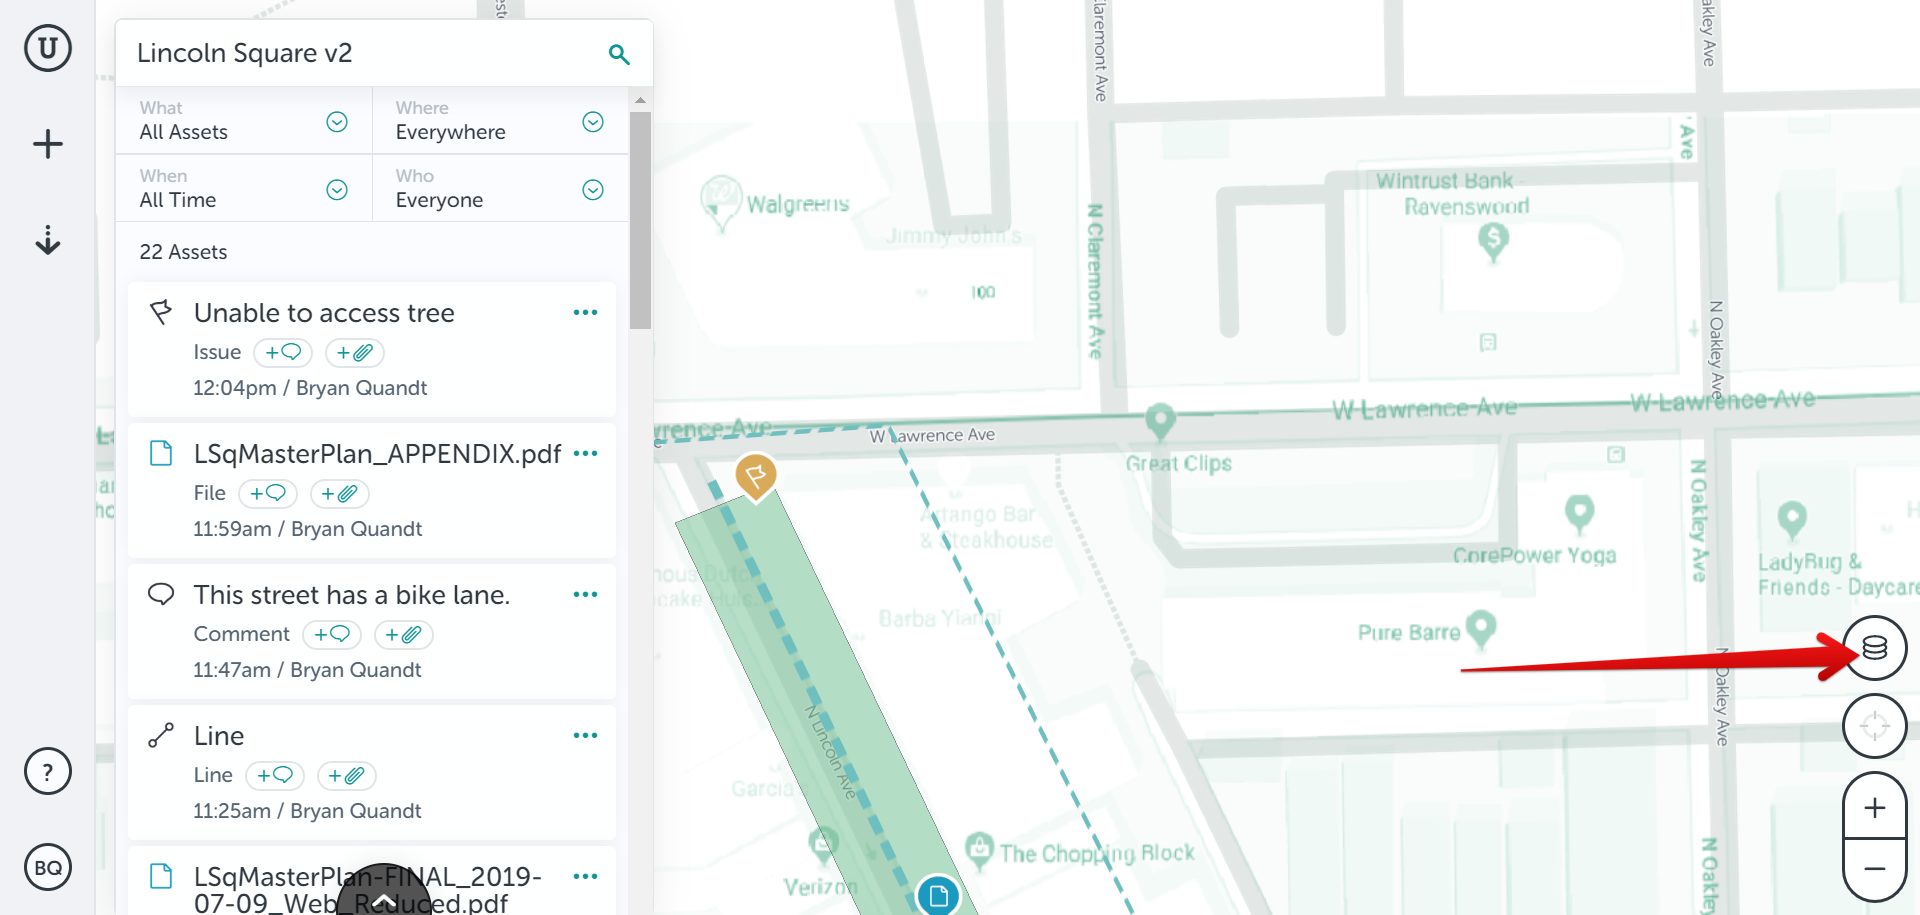Click the download arrow icon in sidebar

point(48,240)
